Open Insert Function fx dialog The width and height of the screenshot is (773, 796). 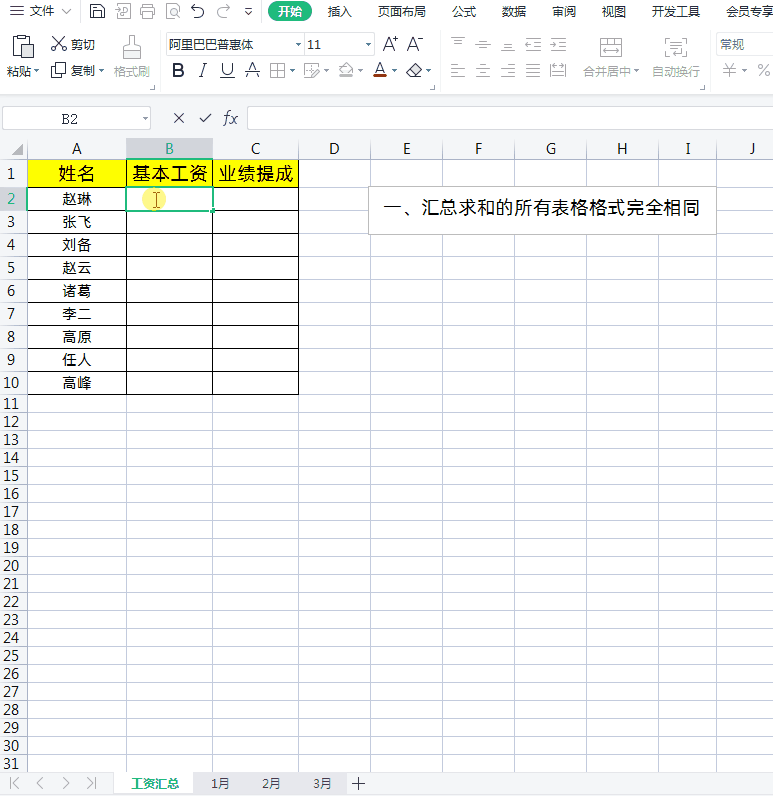point(230,118)
